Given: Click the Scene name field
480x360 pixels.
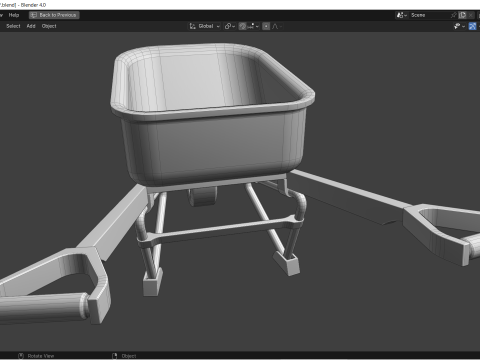Looking at the screenshot, I should point(429,15).
